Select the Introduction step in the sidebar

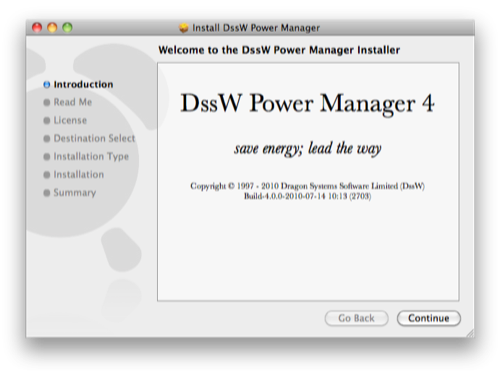(83, 84)
